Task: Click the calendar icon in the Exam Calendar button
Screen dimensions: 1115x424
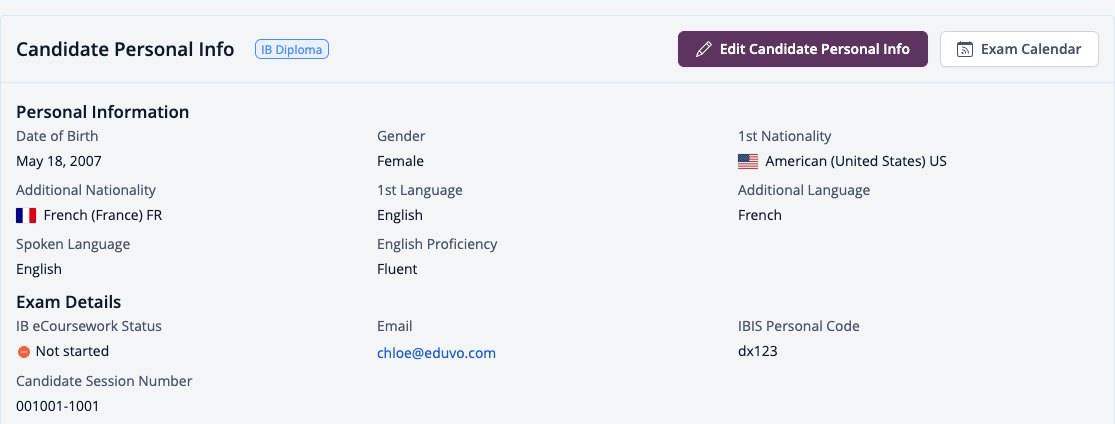Action: point(964,49)
